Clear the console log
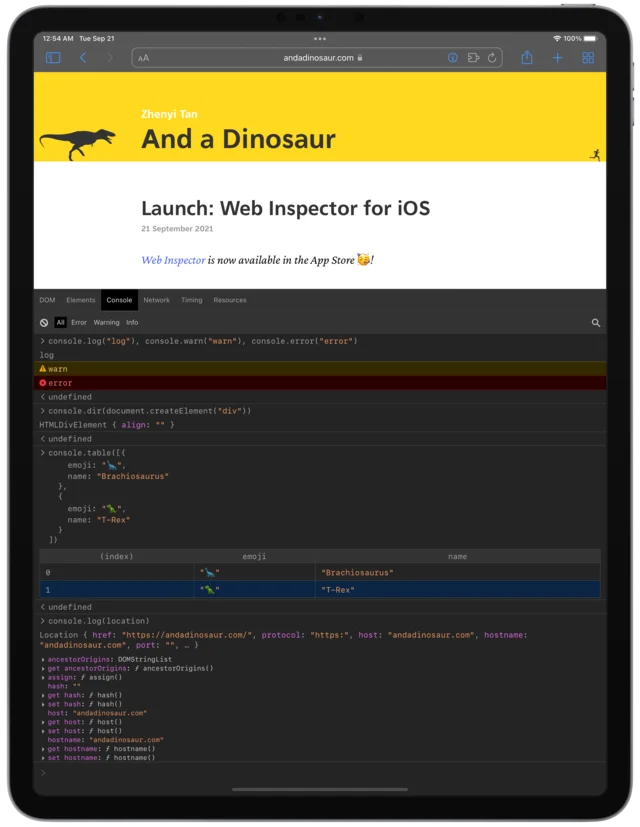The height and width of the screenshot is (827, 640). (x=44, y=322)
